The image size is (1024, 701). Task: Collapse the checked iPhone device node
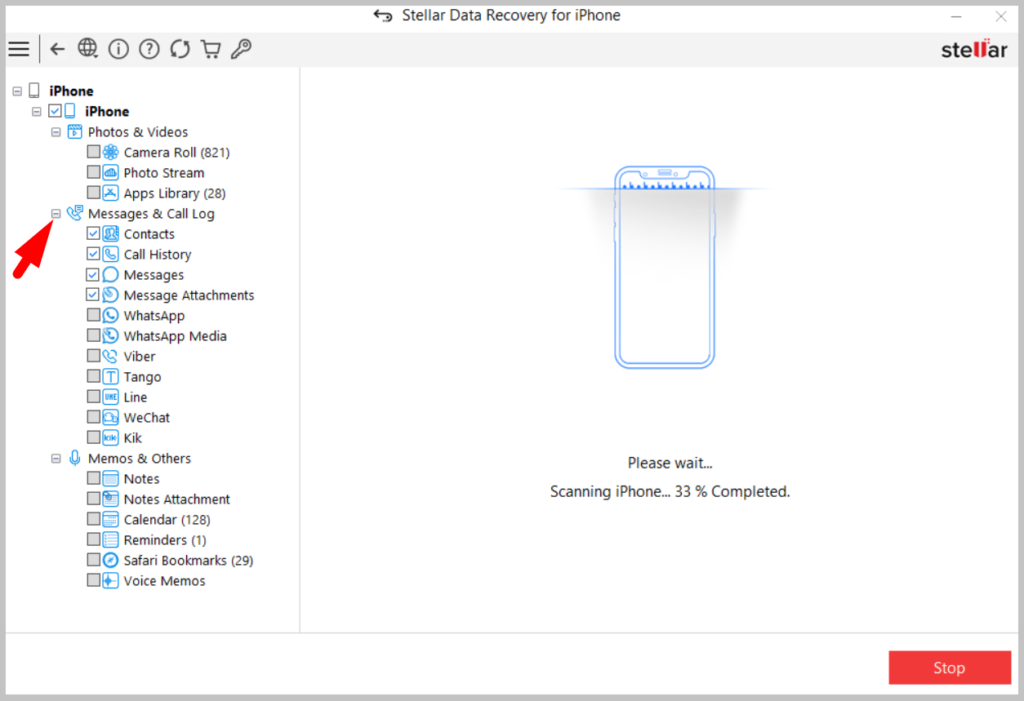(x=37, y=112)
